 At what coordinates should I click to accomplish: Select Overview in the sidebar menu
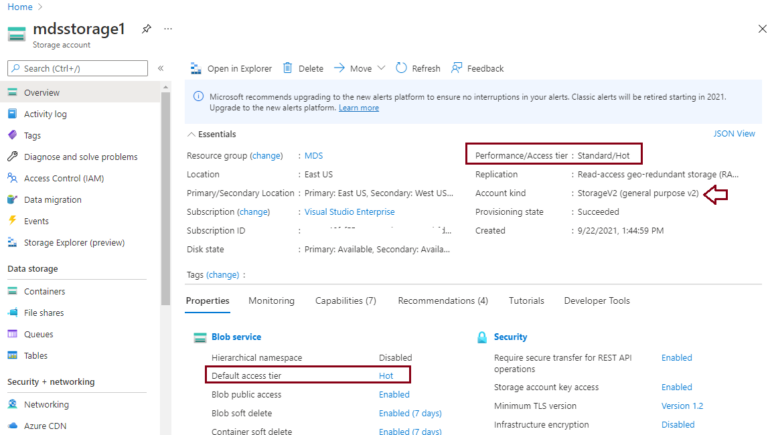point(80,92)
